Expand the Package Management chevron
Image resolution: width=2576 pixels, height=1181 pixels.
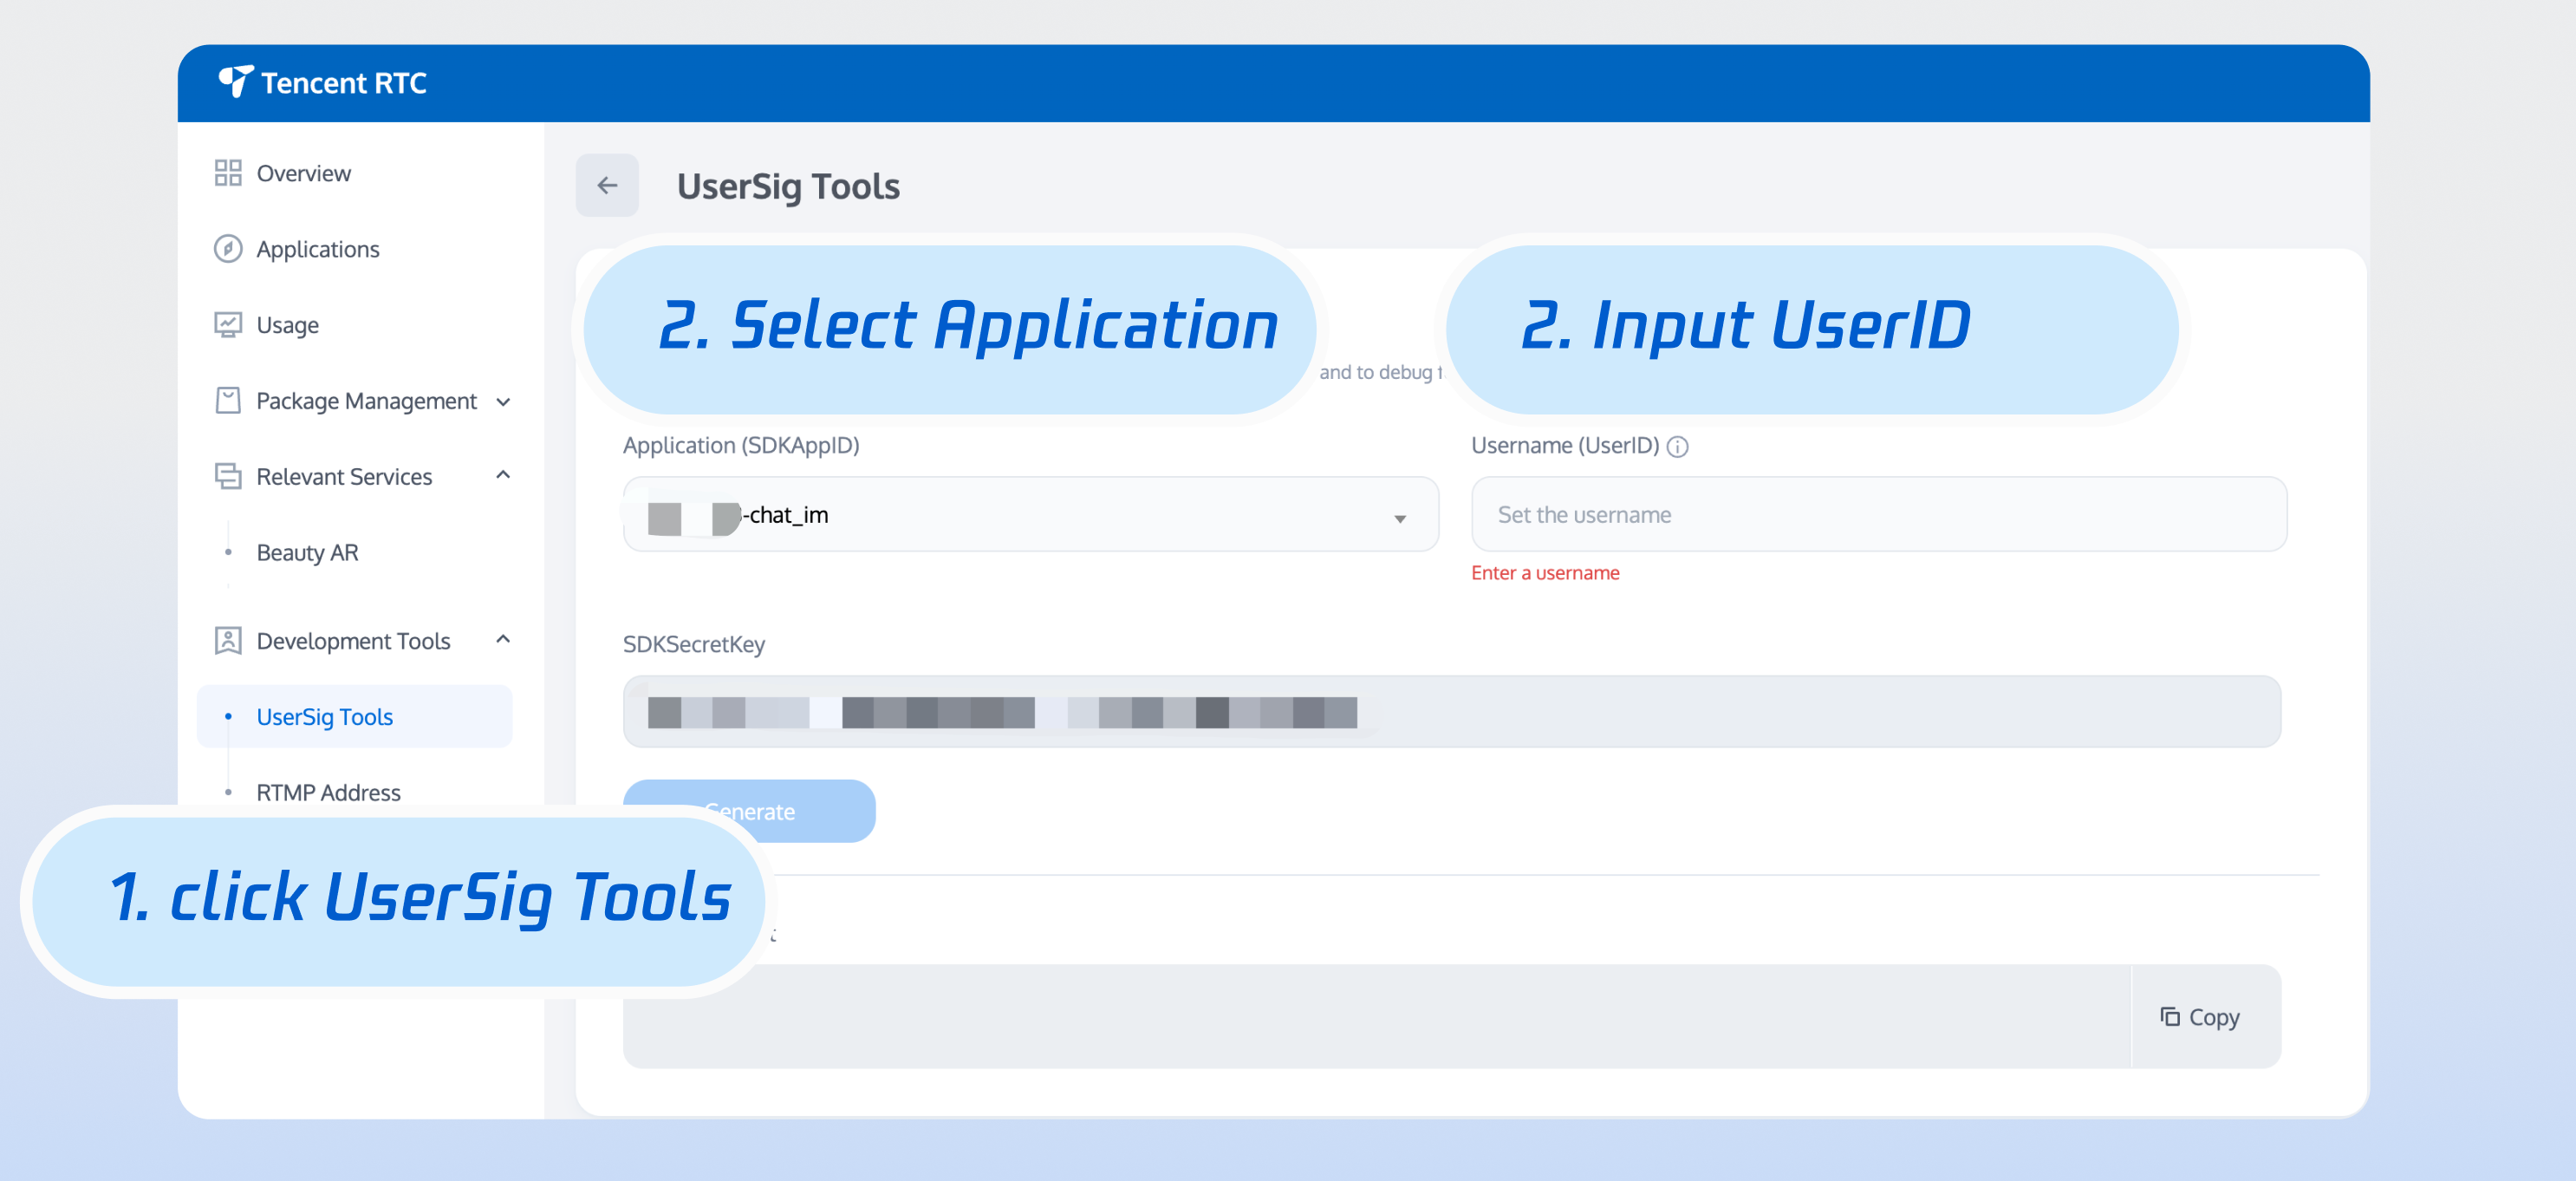(503, 402)
